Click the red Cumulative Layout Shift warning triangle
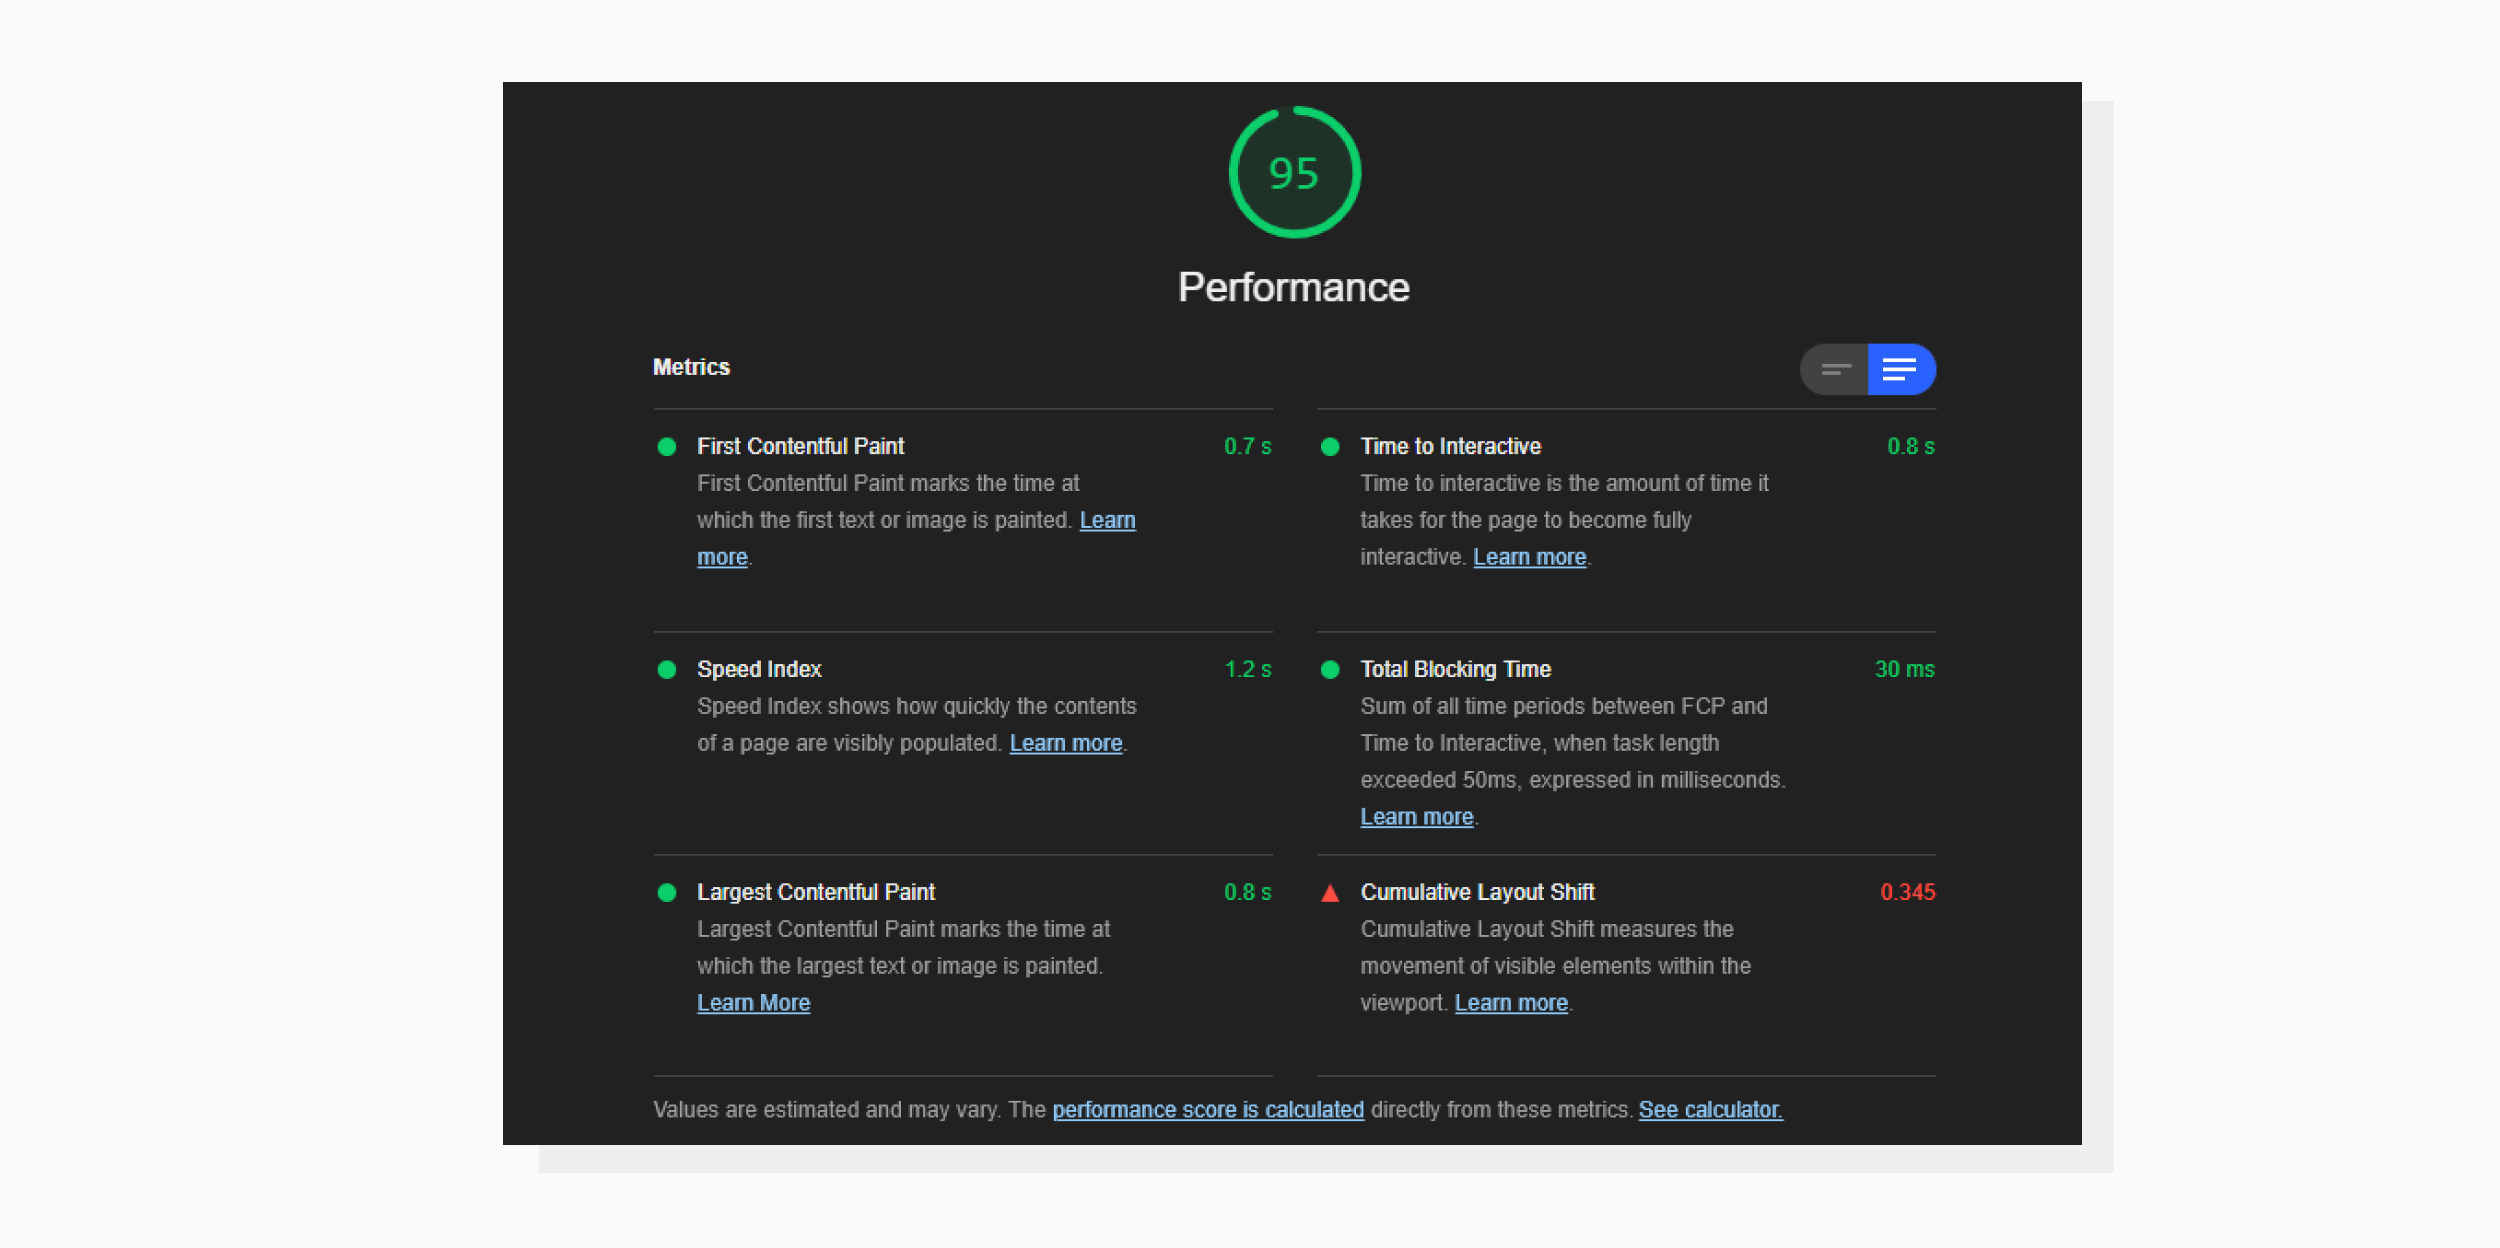The image size is (2500, 1248). (x=1331, y=893)
